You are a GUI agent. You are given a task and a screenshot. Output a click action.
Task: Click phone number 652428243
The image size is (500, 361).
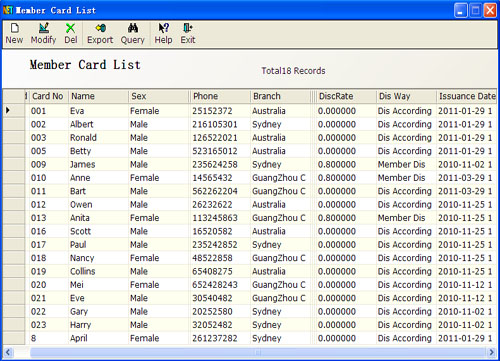coord(215,285)
